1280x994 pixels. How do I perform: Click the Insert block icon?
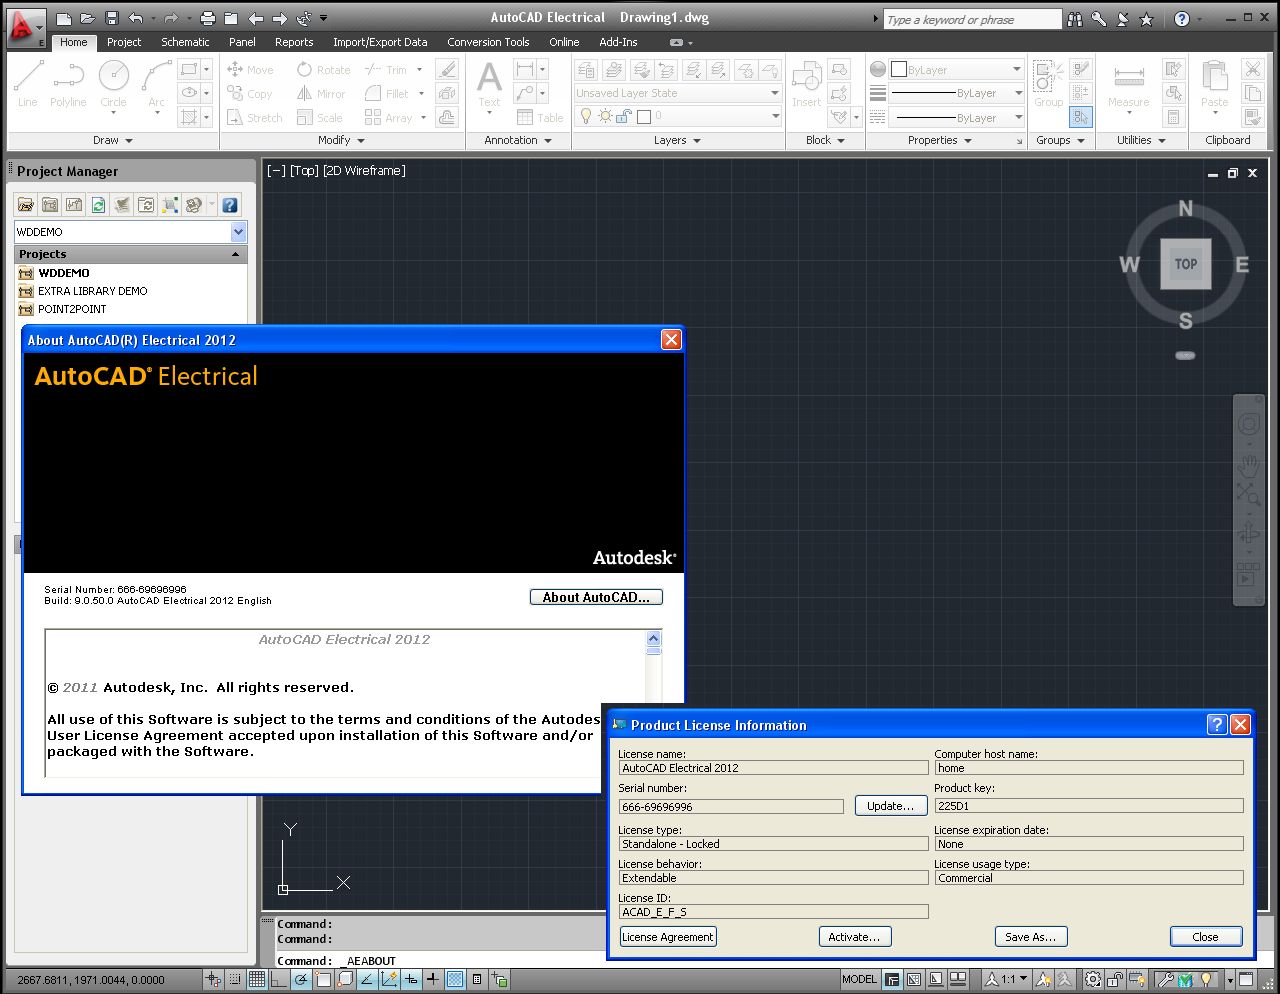pos(806,82)
